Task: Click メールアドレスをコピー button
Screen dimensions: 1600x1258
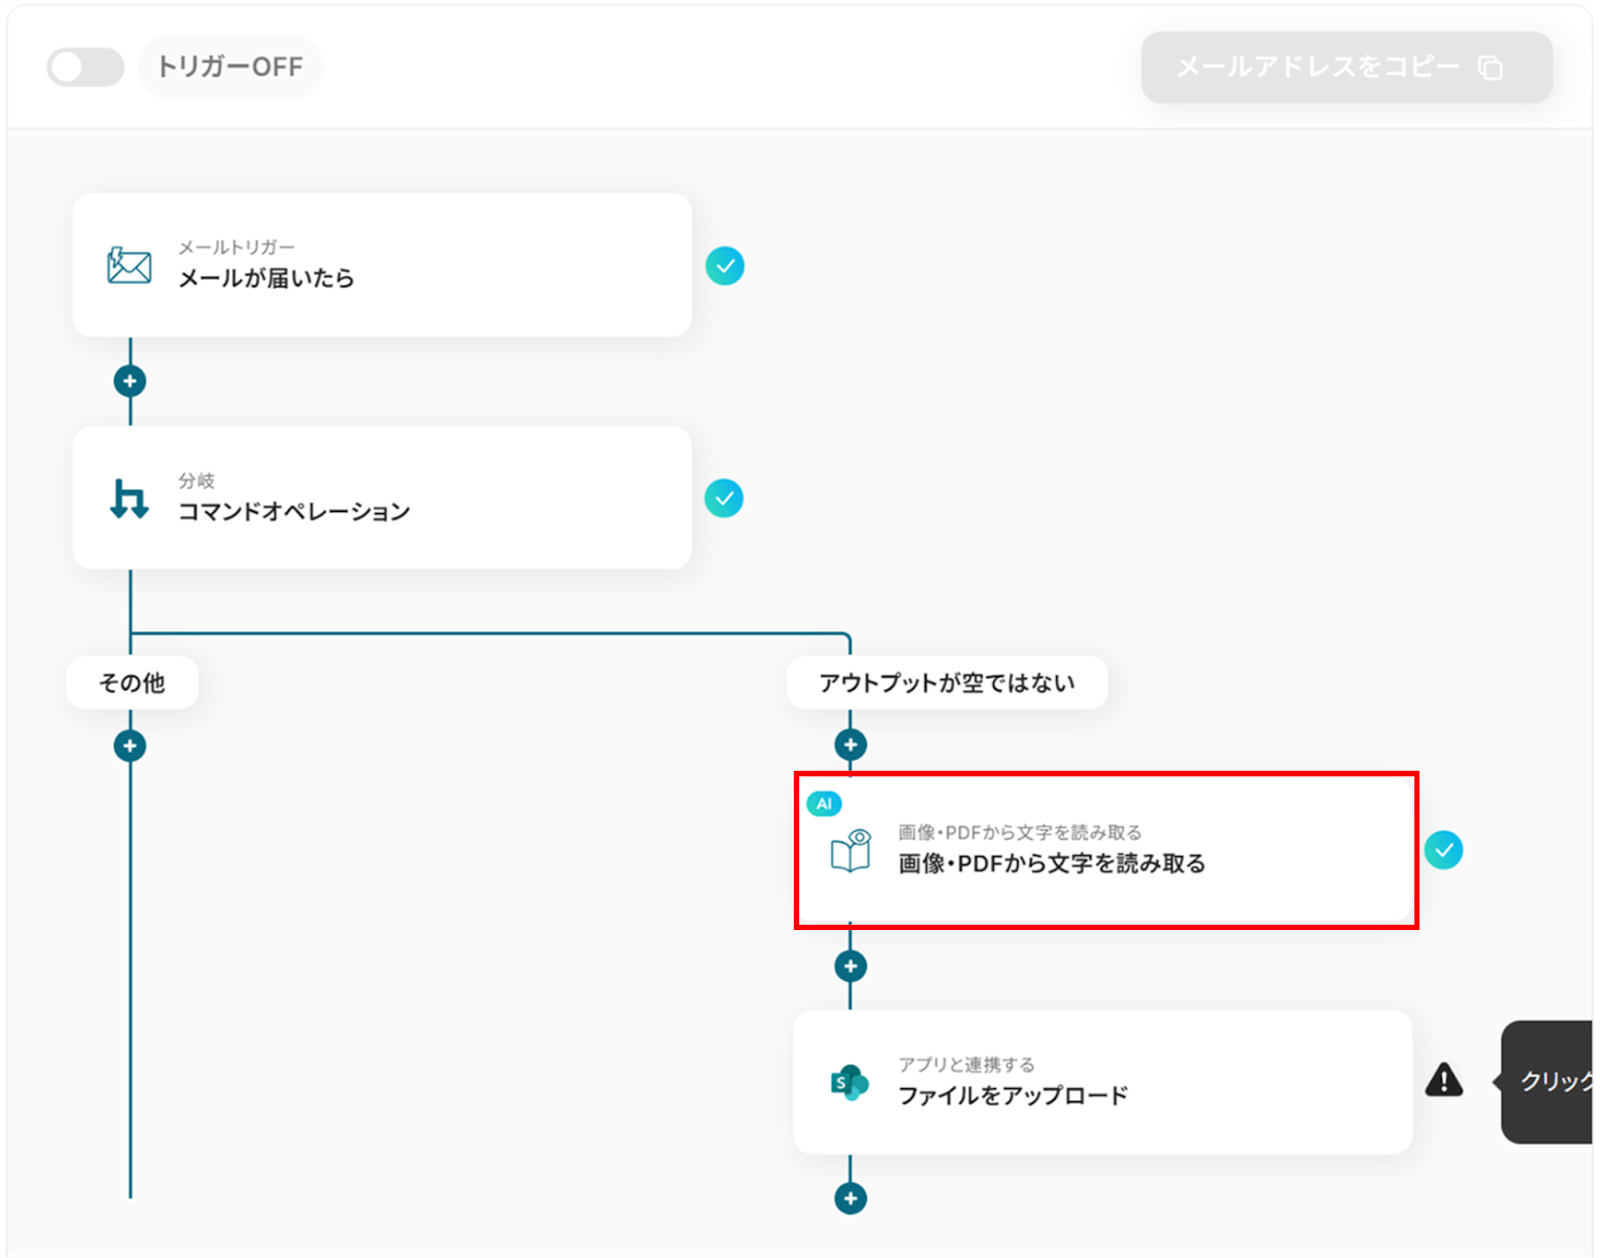Action: coord(1346,67)
